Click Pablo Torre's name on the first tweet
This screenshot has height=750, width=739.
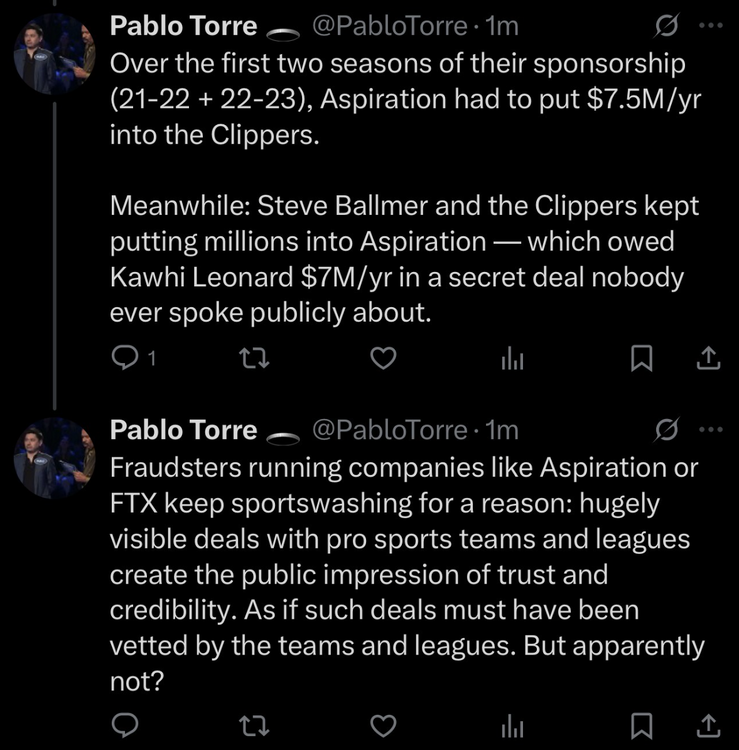pos(183,25)
